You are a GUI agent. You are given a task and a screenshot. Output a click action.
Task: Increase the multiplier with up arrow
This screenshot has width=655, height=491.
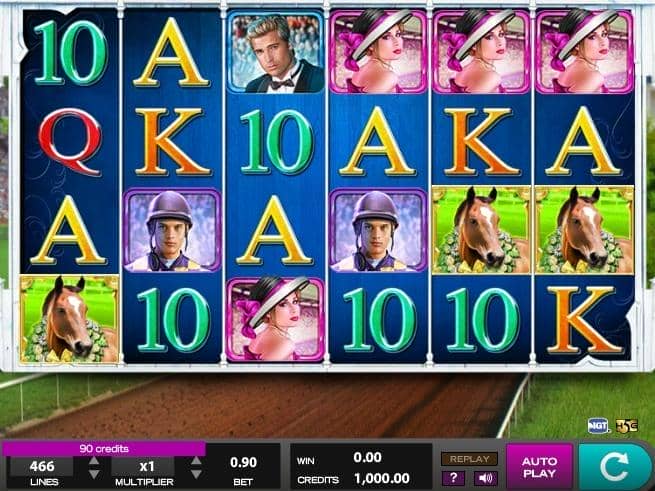(196, 460)
